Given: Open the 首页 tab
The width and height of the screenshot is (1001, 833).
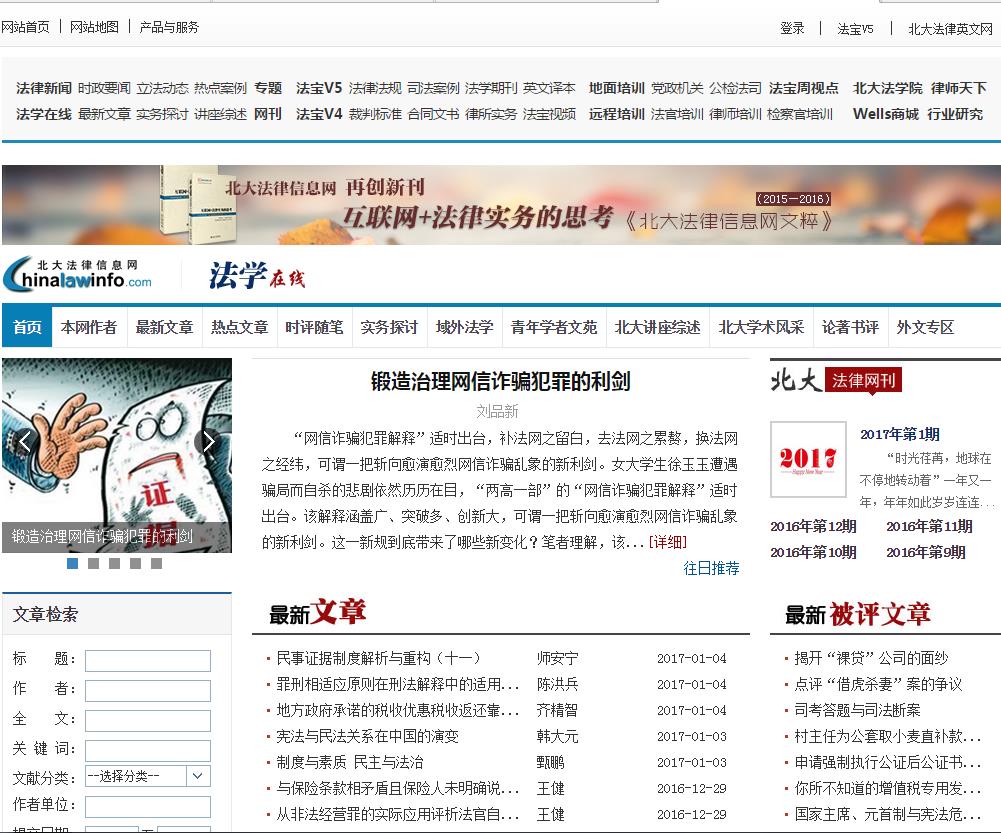Looking at the screenshot, I should tap(27, 327).
